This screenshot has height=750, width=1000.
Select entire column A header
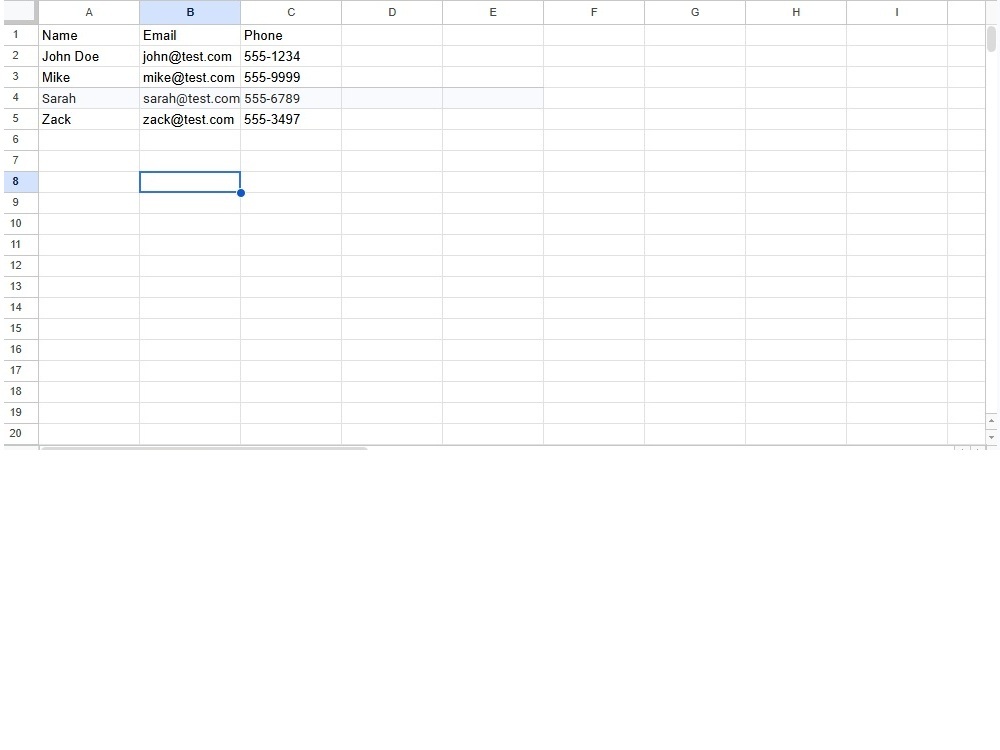coord(89,12)
